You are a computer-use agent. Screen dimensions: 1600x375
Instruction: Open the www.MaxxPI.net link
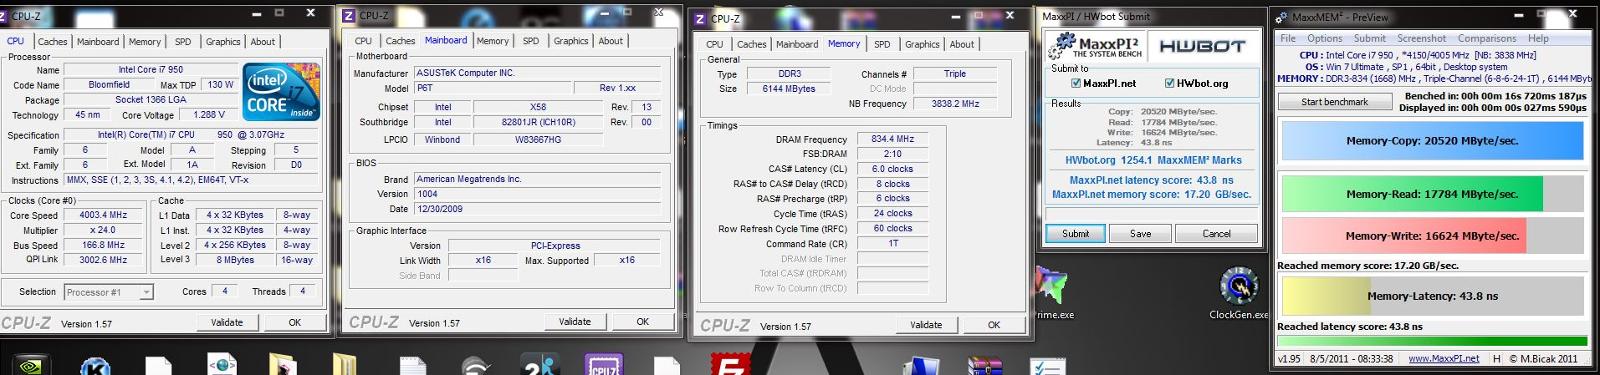coord(1443,358)
